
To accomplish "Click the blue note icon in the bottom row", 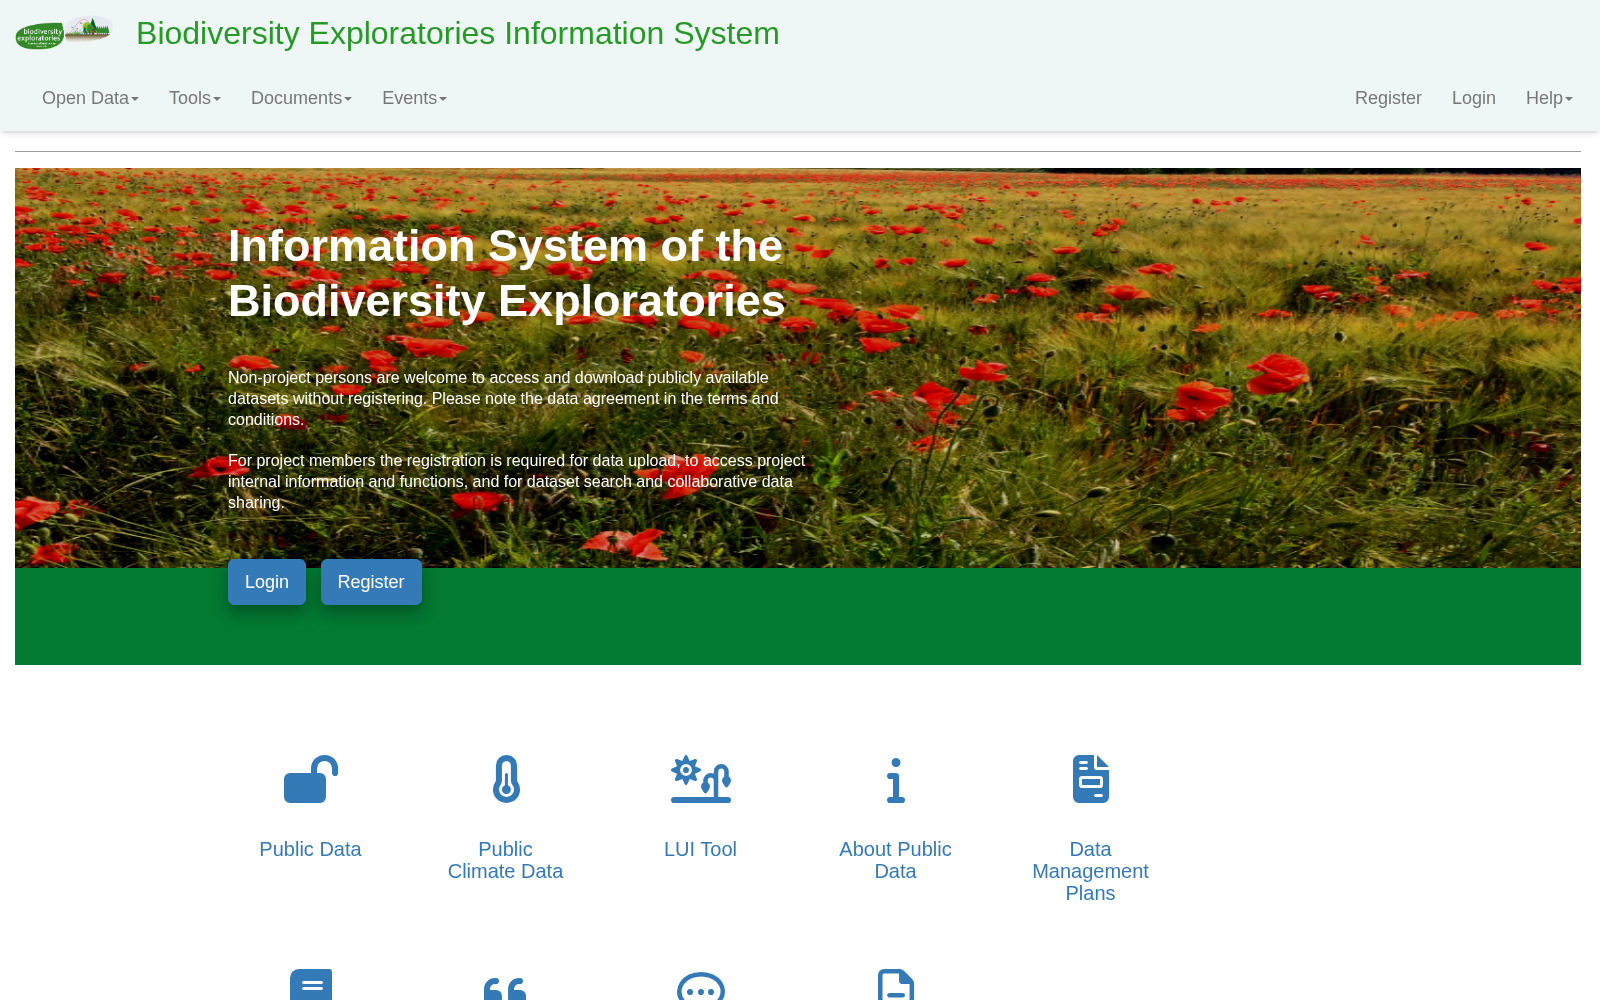I will (x=311, y=985).
